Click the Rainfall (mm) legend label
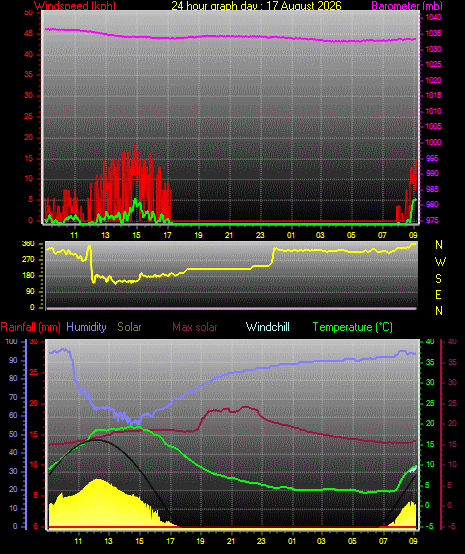Image resolution: width=465 pixels, height=554 pixels. [30, 327]
